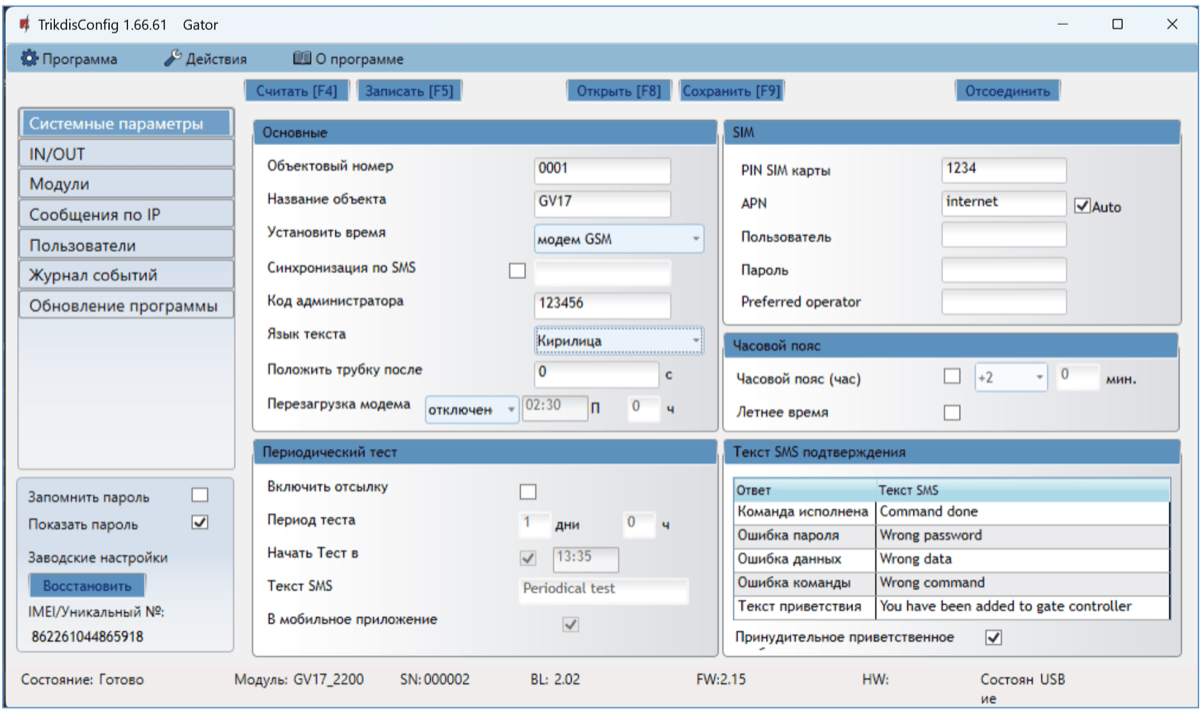This screenshot has width=1200, height=712.
Task: Switch to Журнал событий section
Action: (126, 275)
